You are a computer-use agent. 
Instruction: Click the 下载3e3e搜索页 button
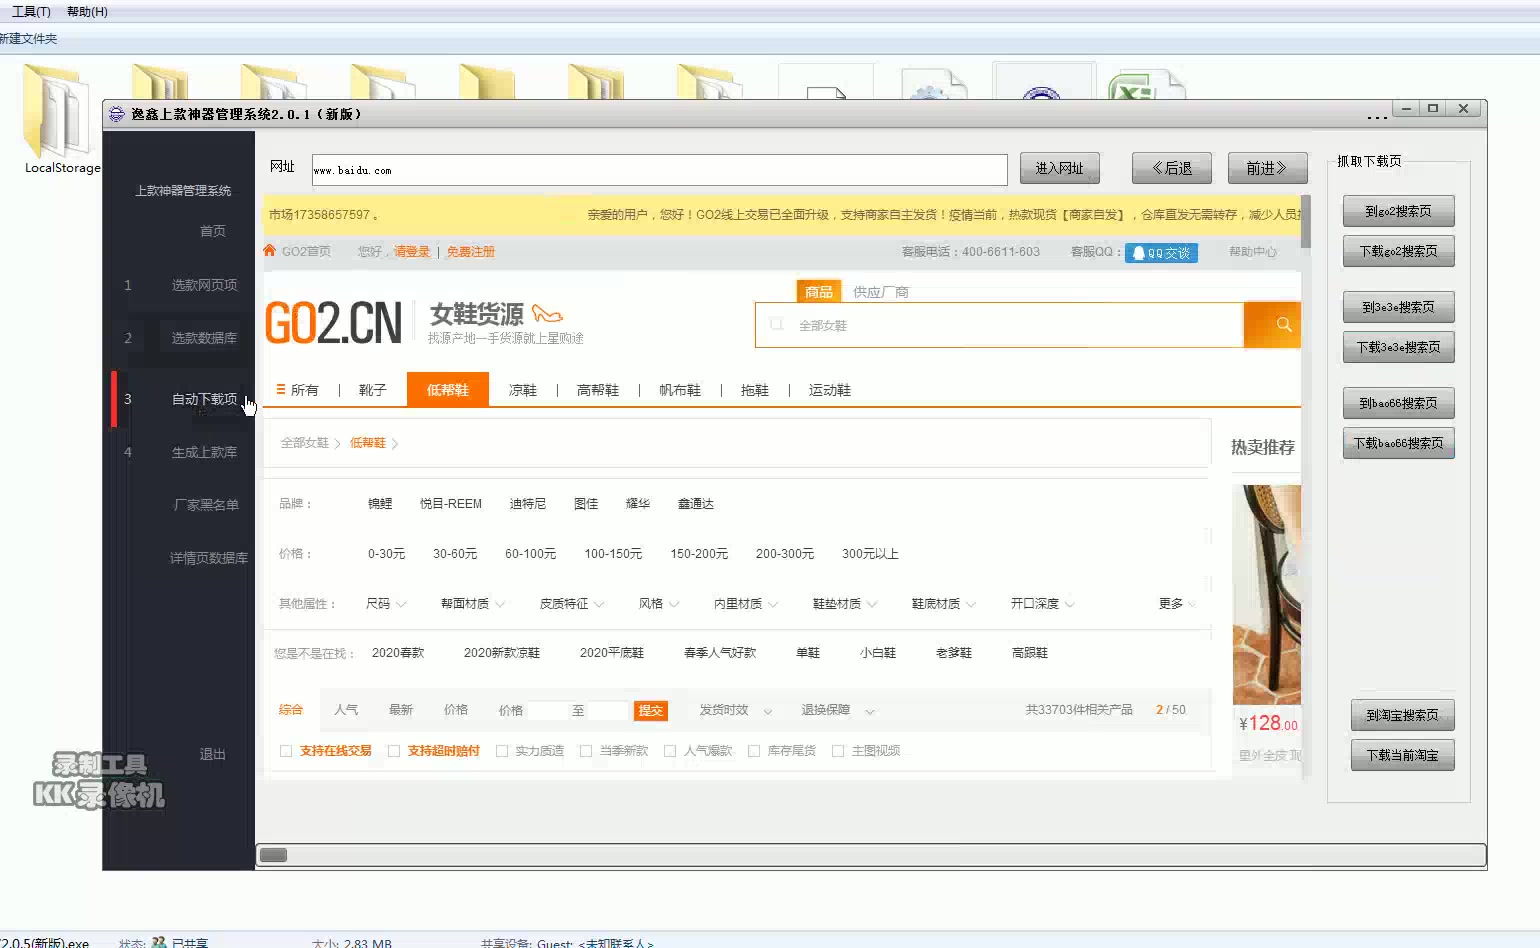[1398, 347]
